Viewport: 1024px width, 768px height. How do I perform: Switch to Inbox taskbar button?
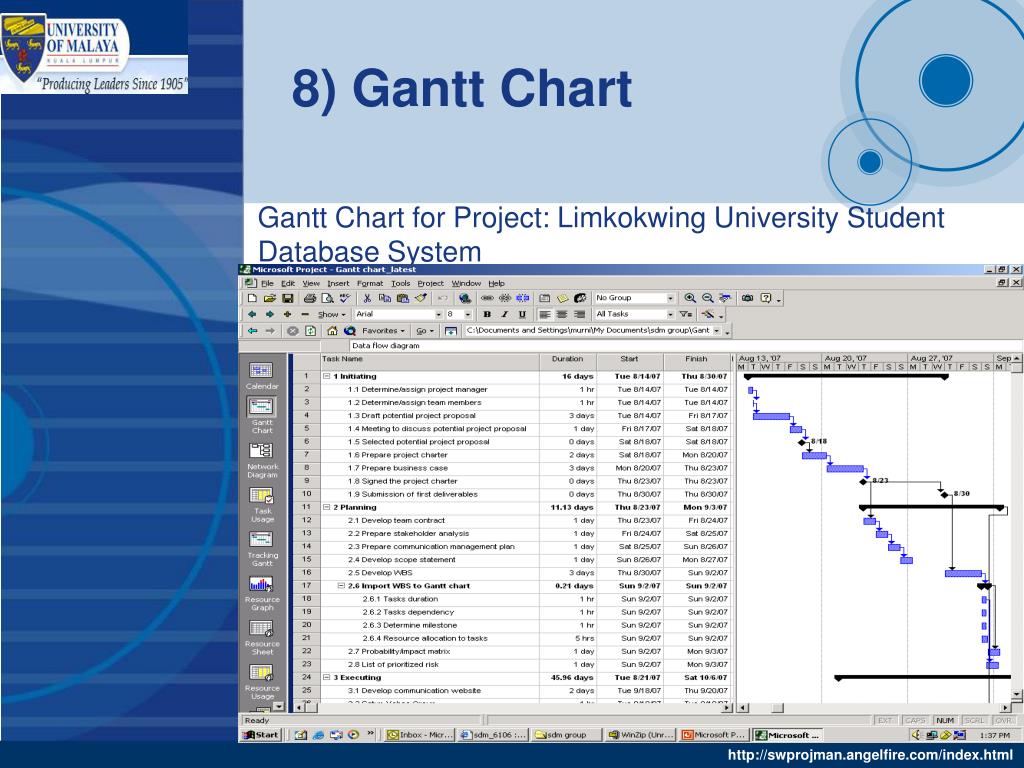(420, 735)
